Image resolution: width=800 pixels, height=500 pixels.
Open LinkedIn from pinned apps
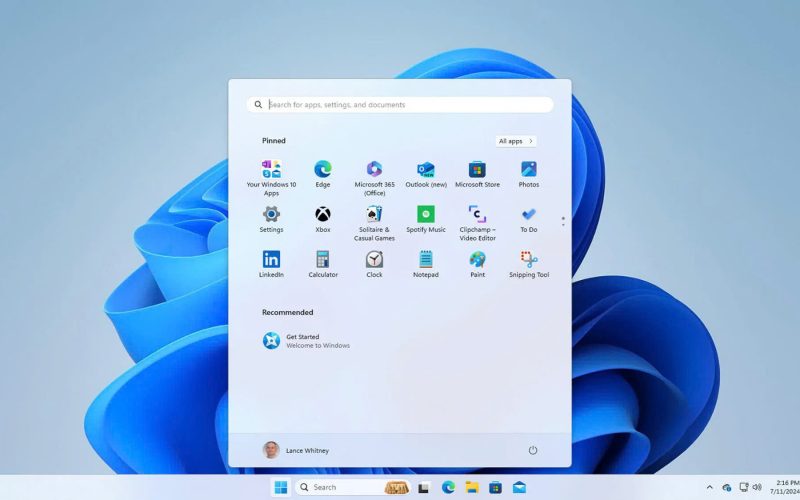pos(271,260)
